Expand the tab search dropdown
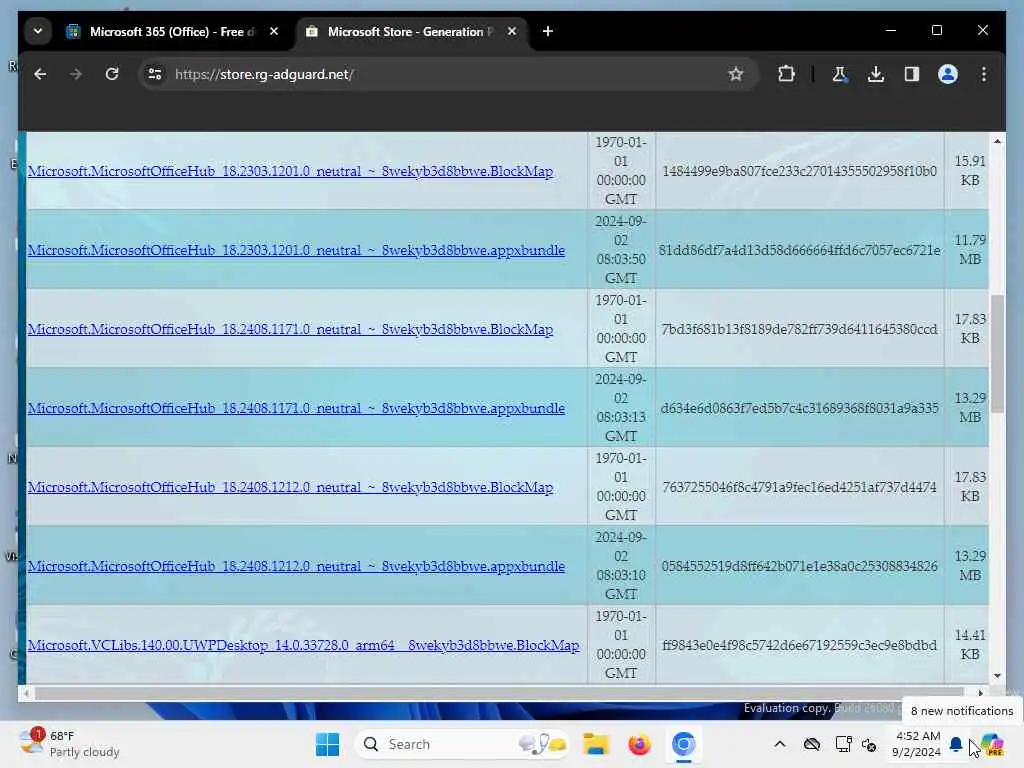 [x=38, y=31]
